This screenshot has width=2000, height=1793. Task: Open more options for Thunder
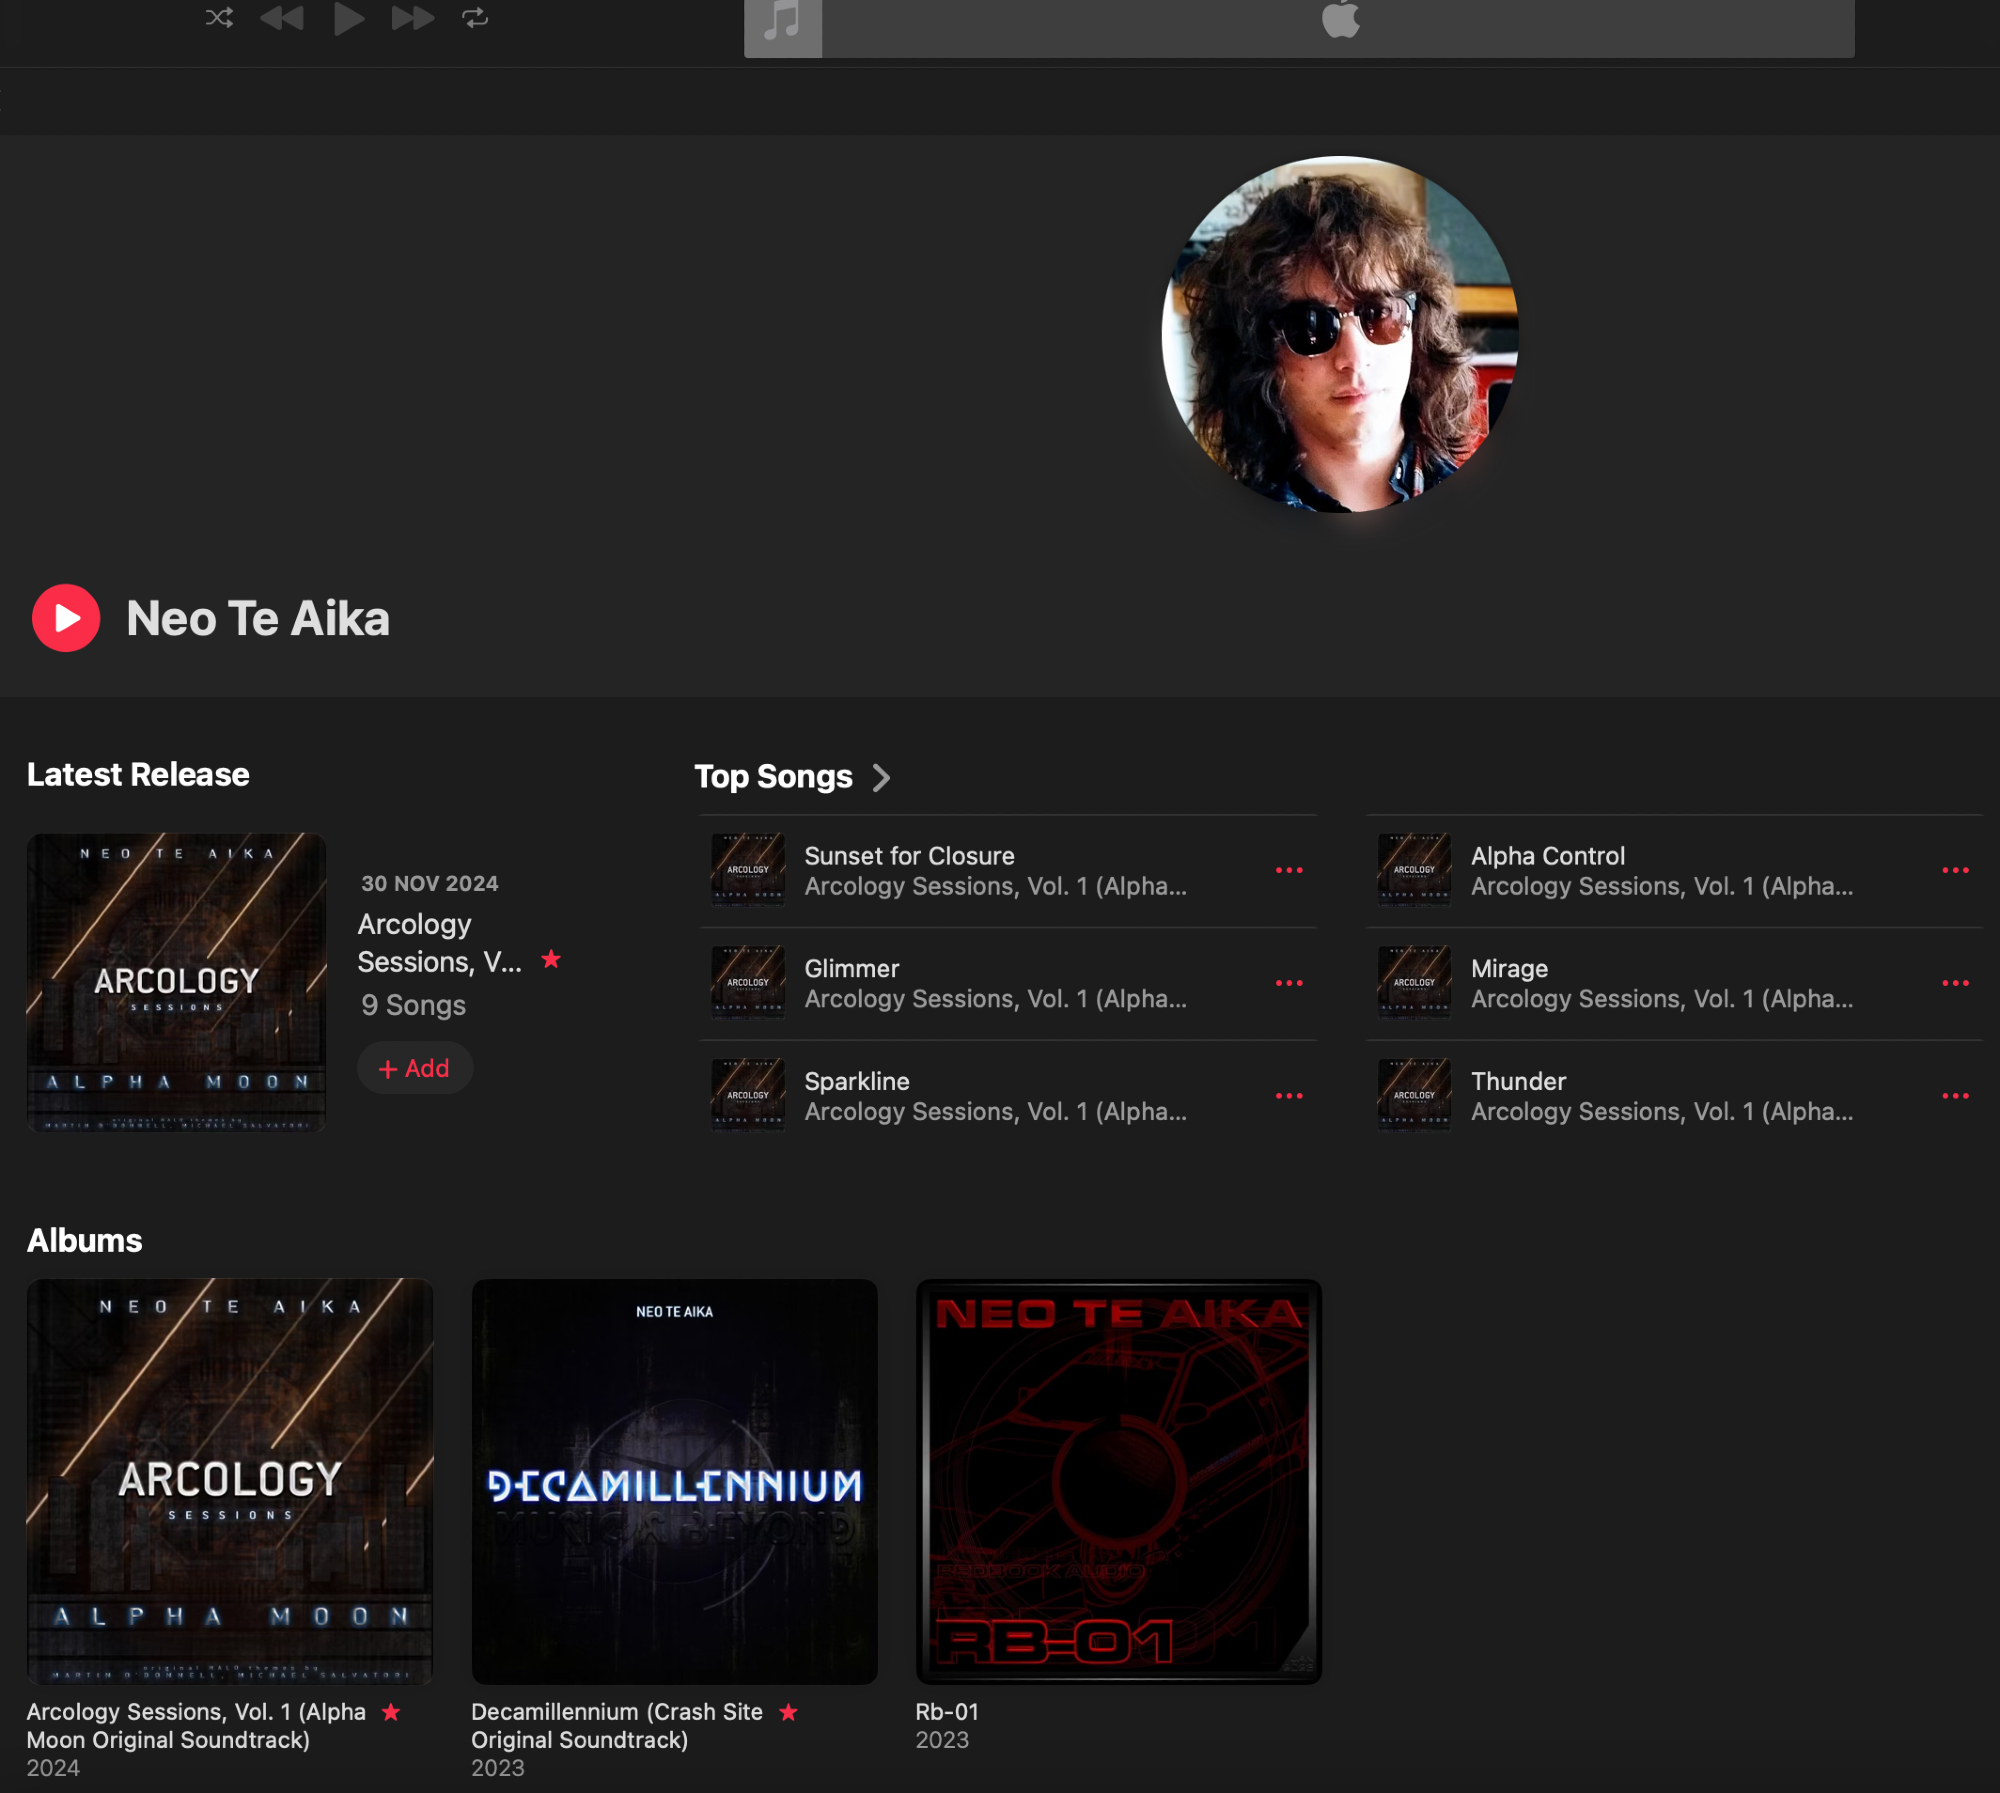[1955, 1096]
